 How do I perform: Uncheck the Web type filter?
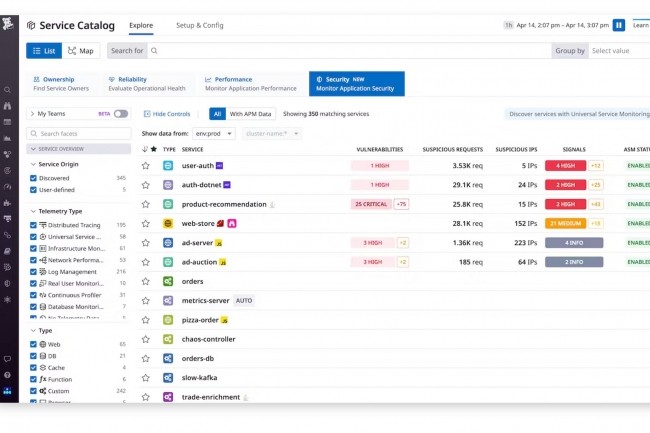point(33,344)
